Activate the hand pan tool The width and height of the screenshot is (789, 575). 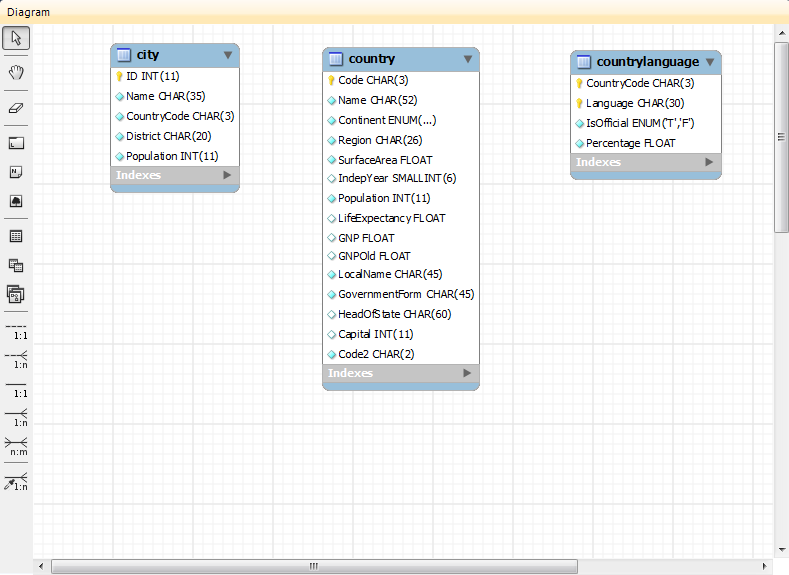pyautogui.click(x=16, y=72)
